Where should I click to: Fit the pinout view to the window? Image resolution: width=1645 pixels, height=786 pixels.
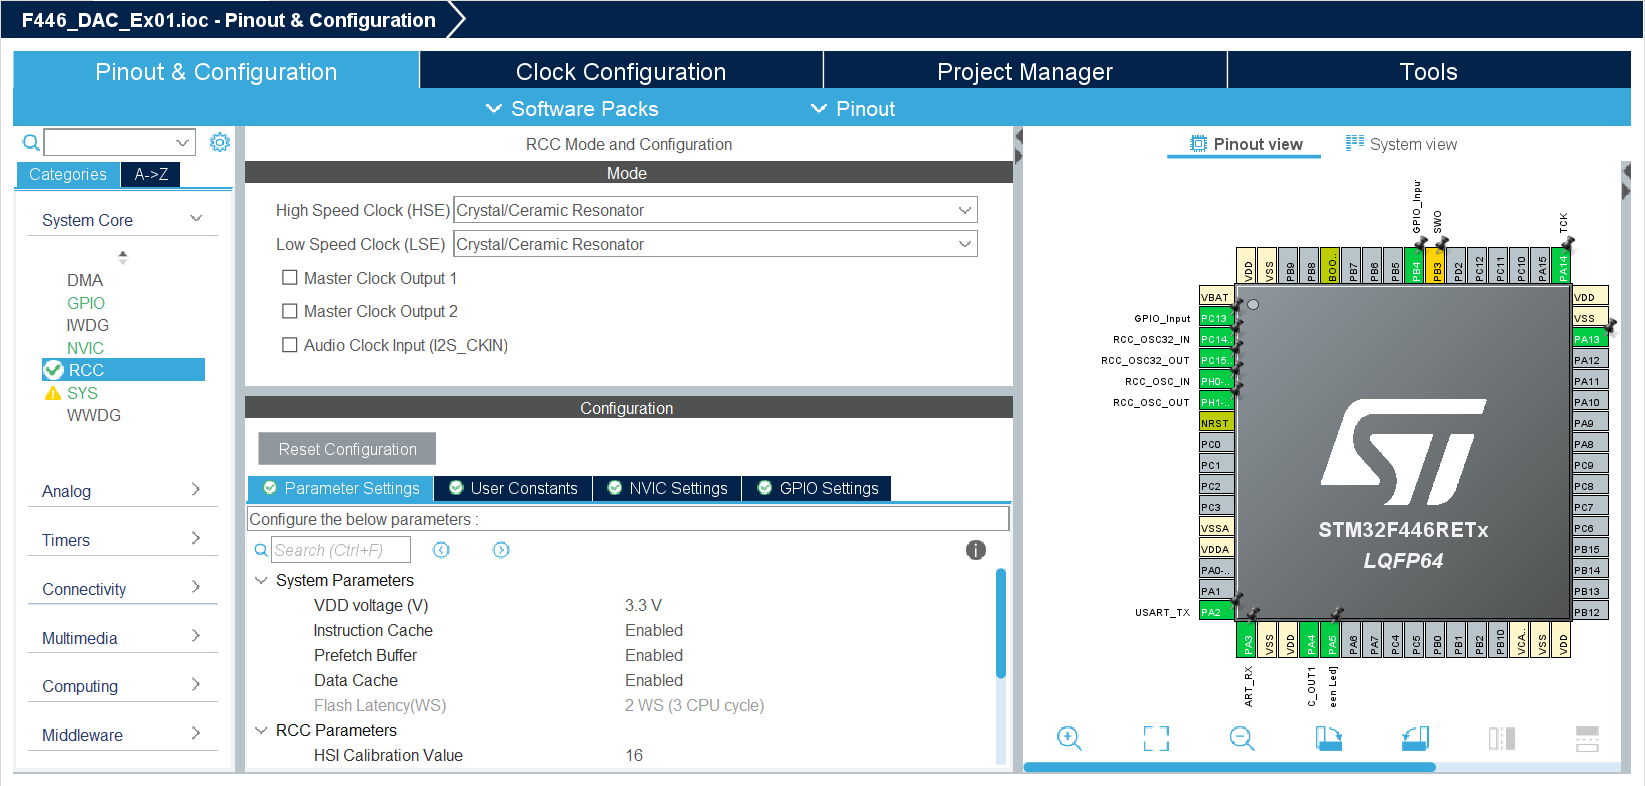coord(1156,738)
